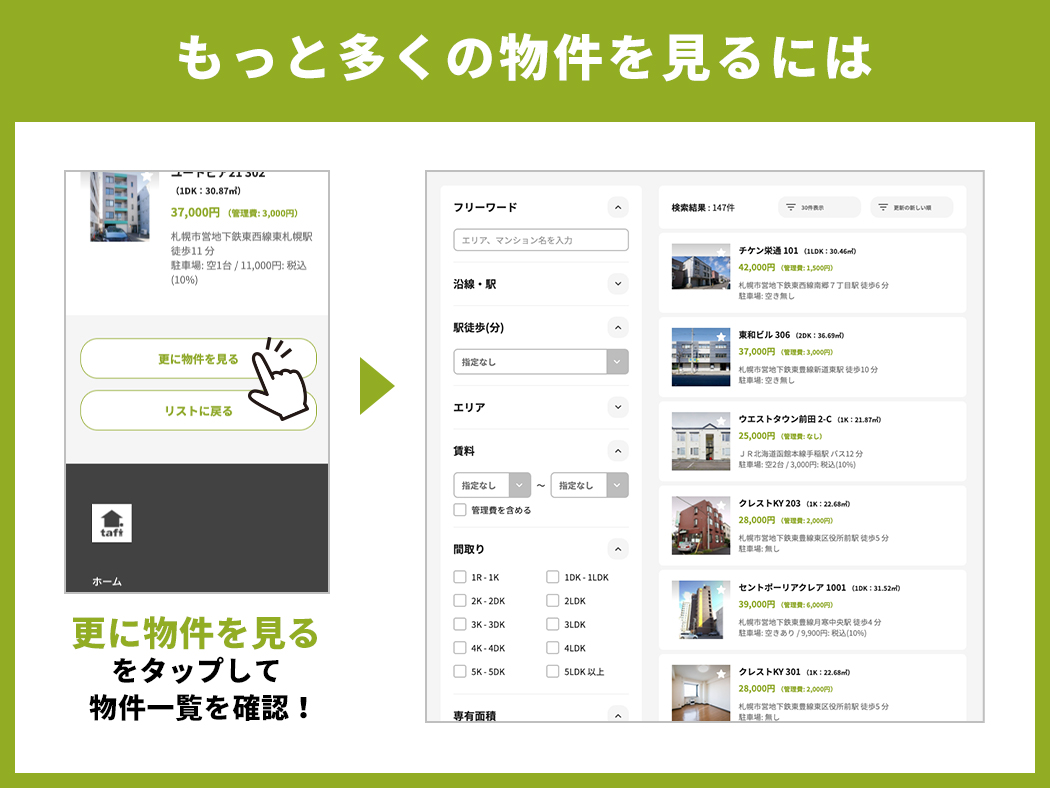Check the 3LDK checkbox

[x=552, y=624]
